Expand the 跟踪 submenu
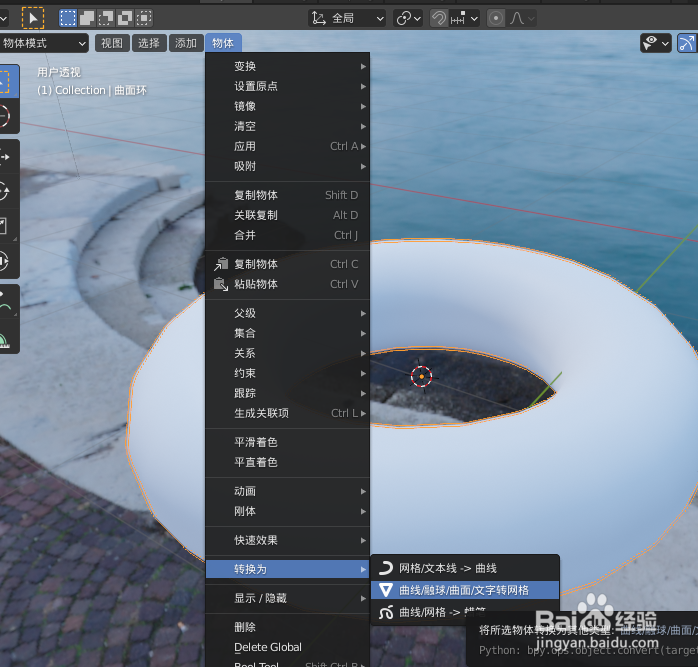Viewport: 698px width, 667px height. click(288, 393)
